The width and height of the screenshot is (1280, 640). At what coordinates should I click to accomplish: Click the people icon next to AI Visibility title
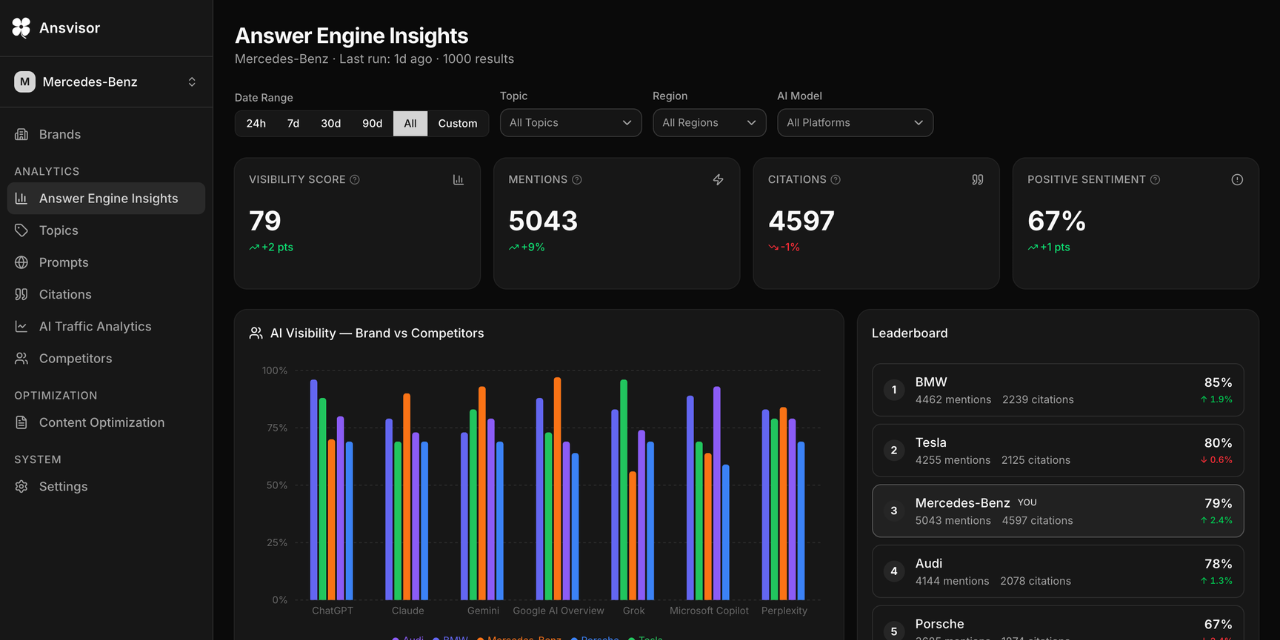point(256,333)
